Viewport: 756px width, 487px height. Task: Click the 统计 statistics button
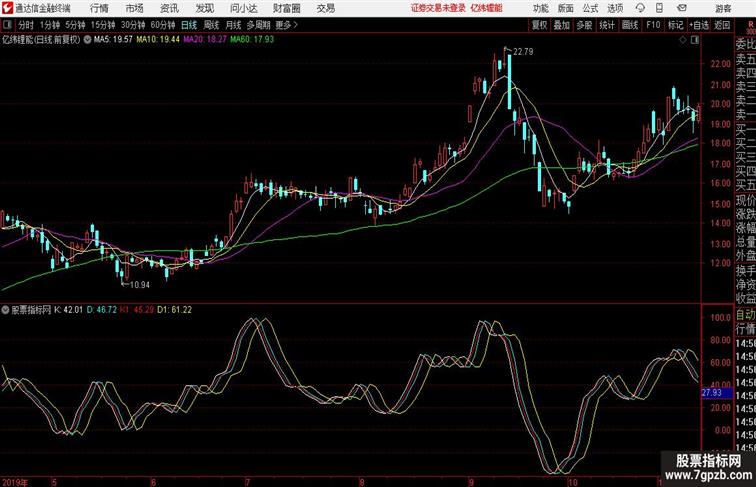click(607, 25)
